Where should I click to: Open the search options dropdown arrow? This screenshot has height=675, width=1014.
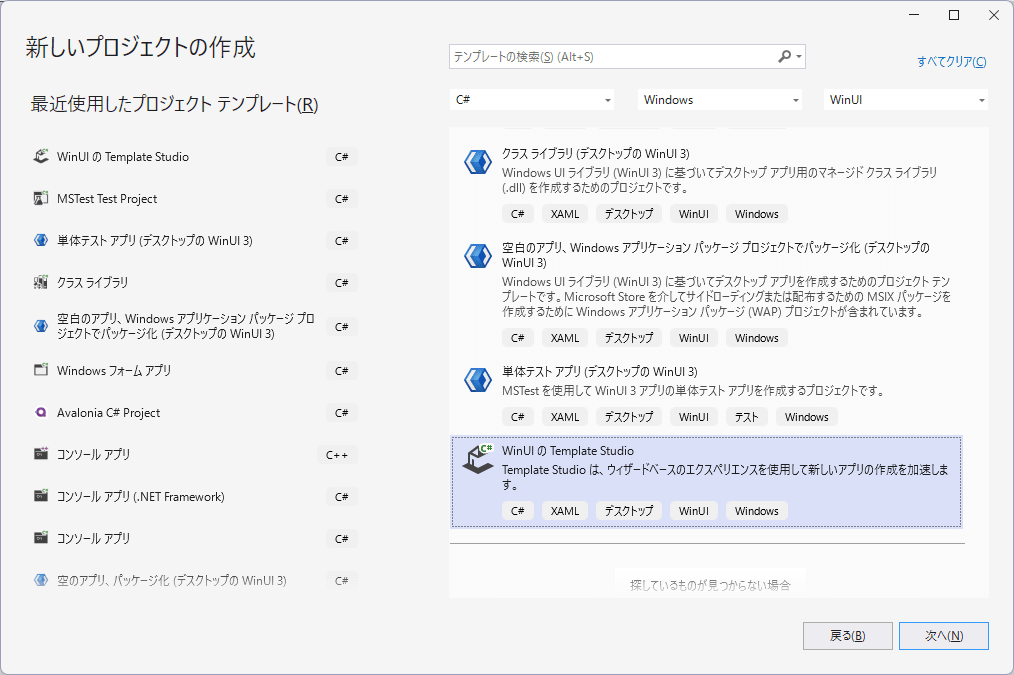[x=799, y=57]
